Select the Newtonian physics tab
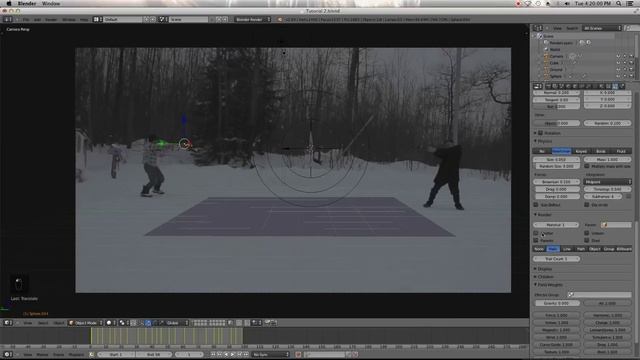The image size is (640, 360). (561, 151)
